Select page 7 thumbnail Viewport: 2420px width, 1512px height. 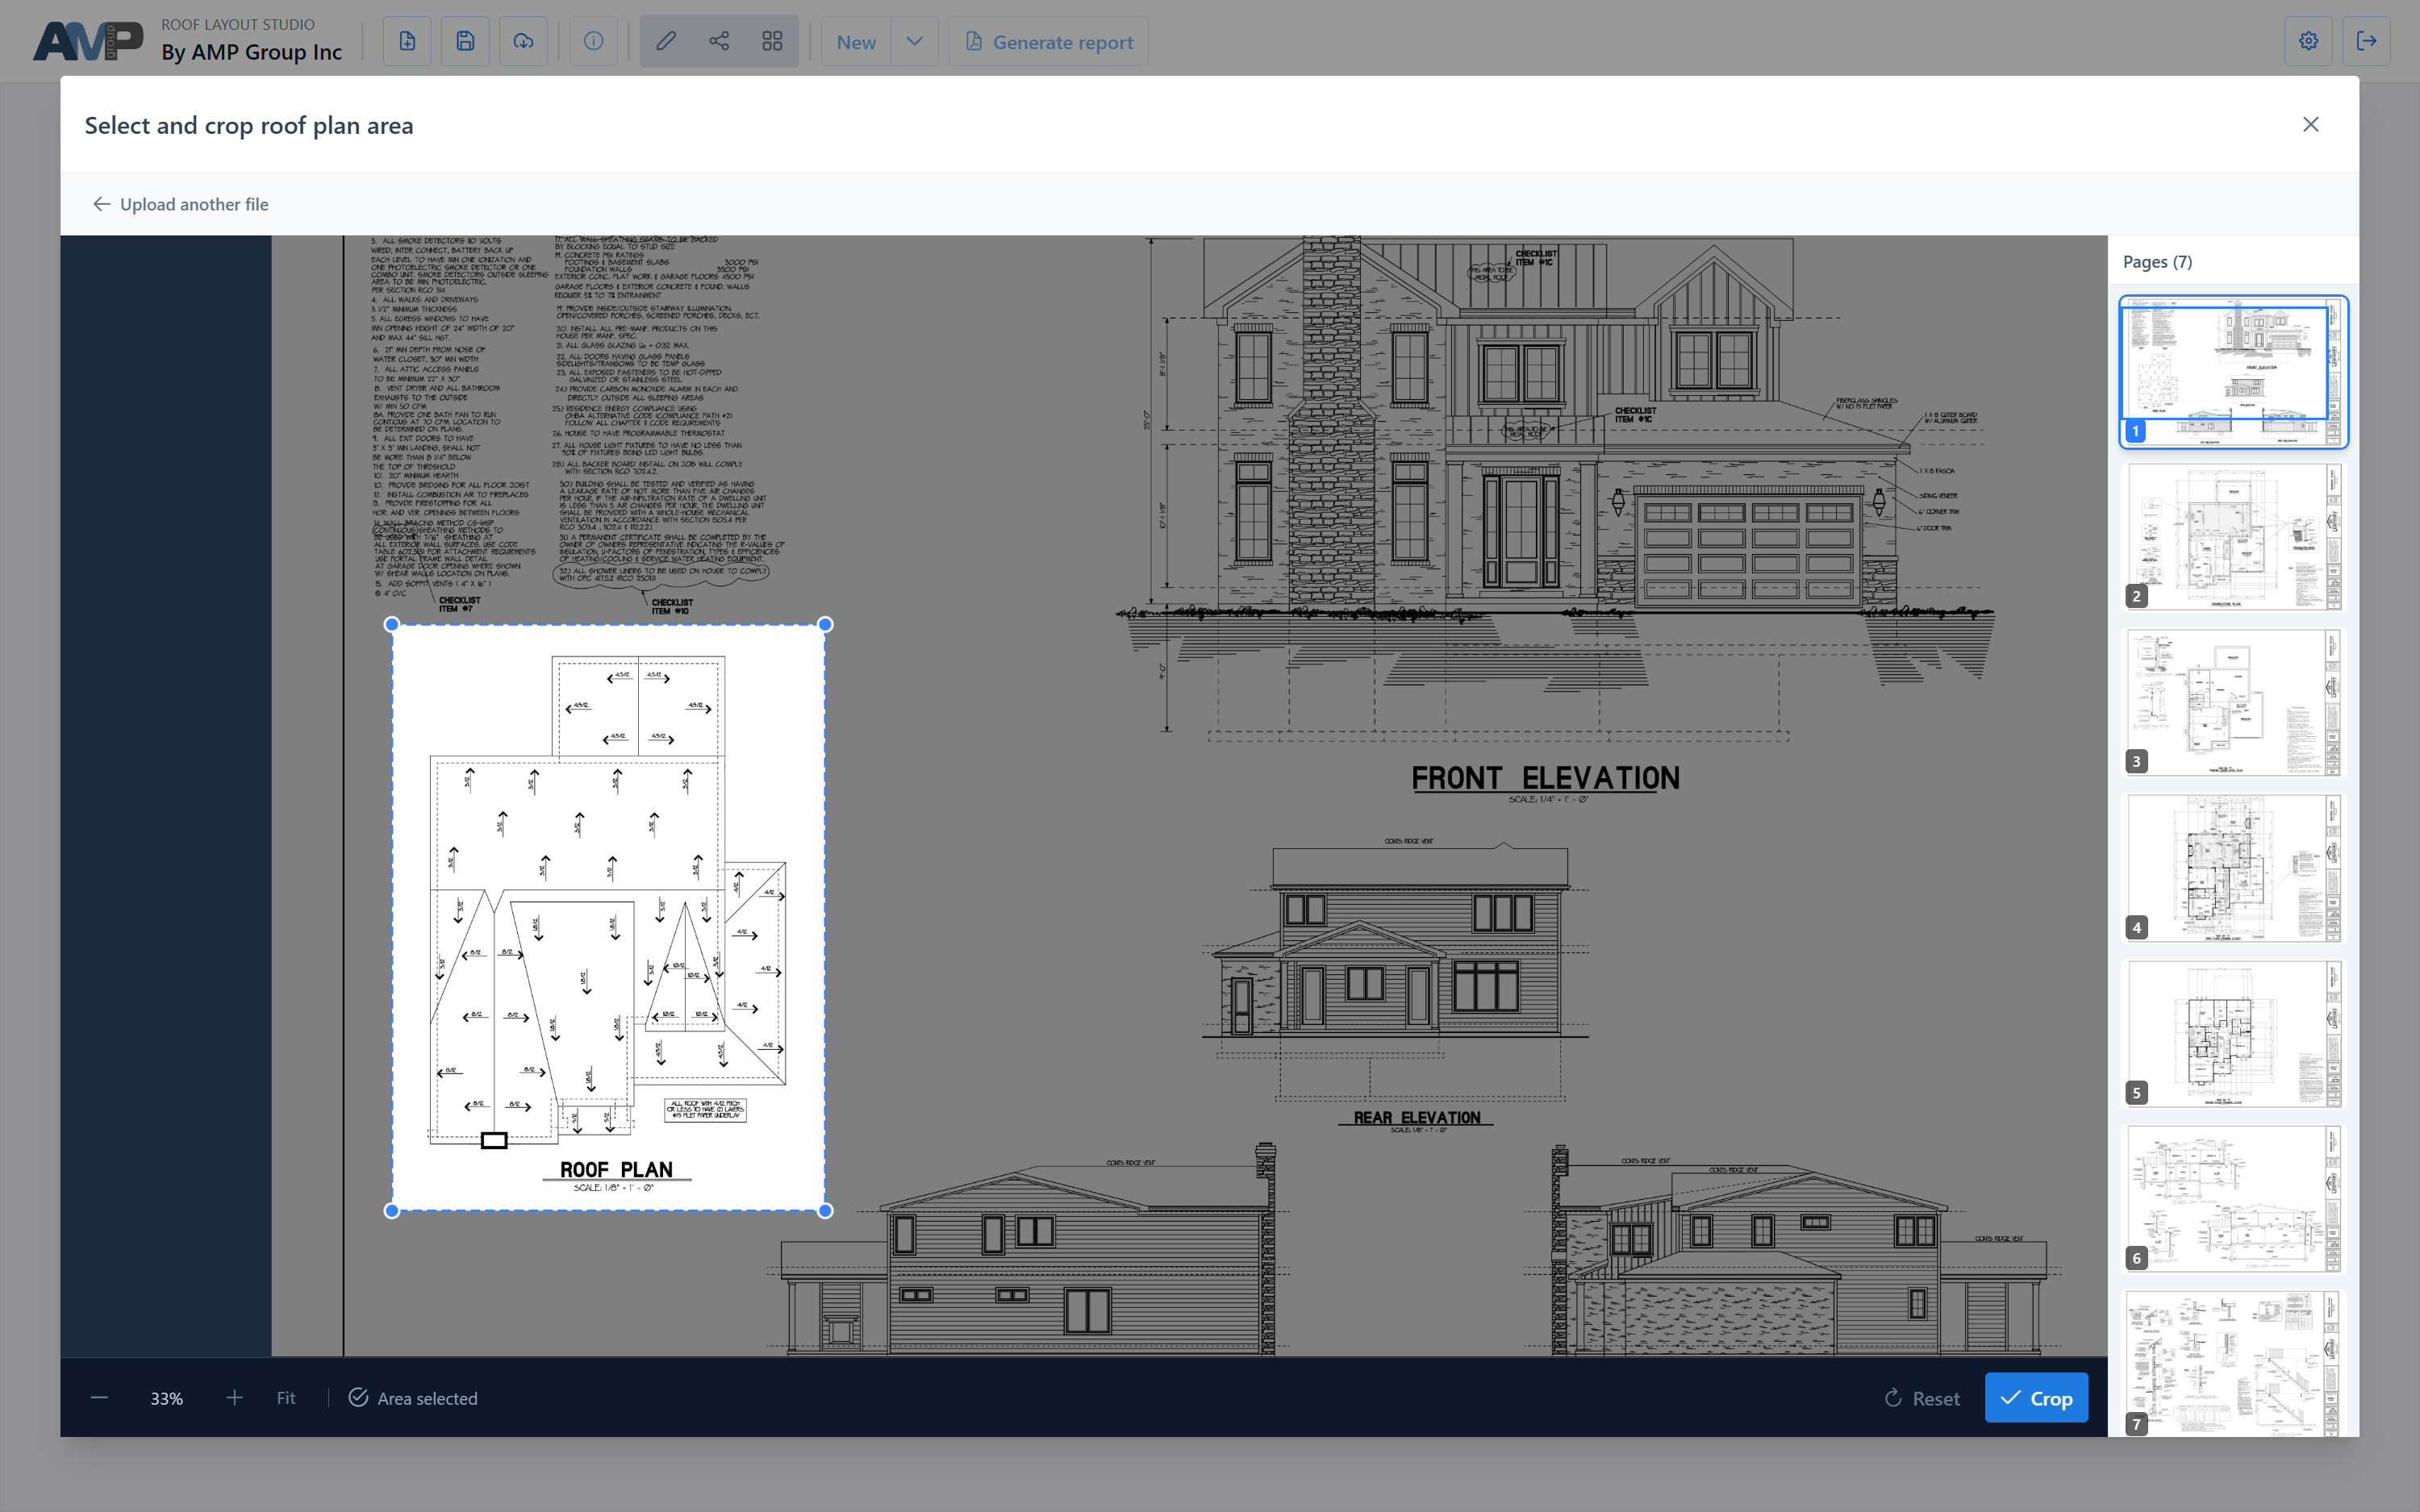[x=2234, y=1363]
